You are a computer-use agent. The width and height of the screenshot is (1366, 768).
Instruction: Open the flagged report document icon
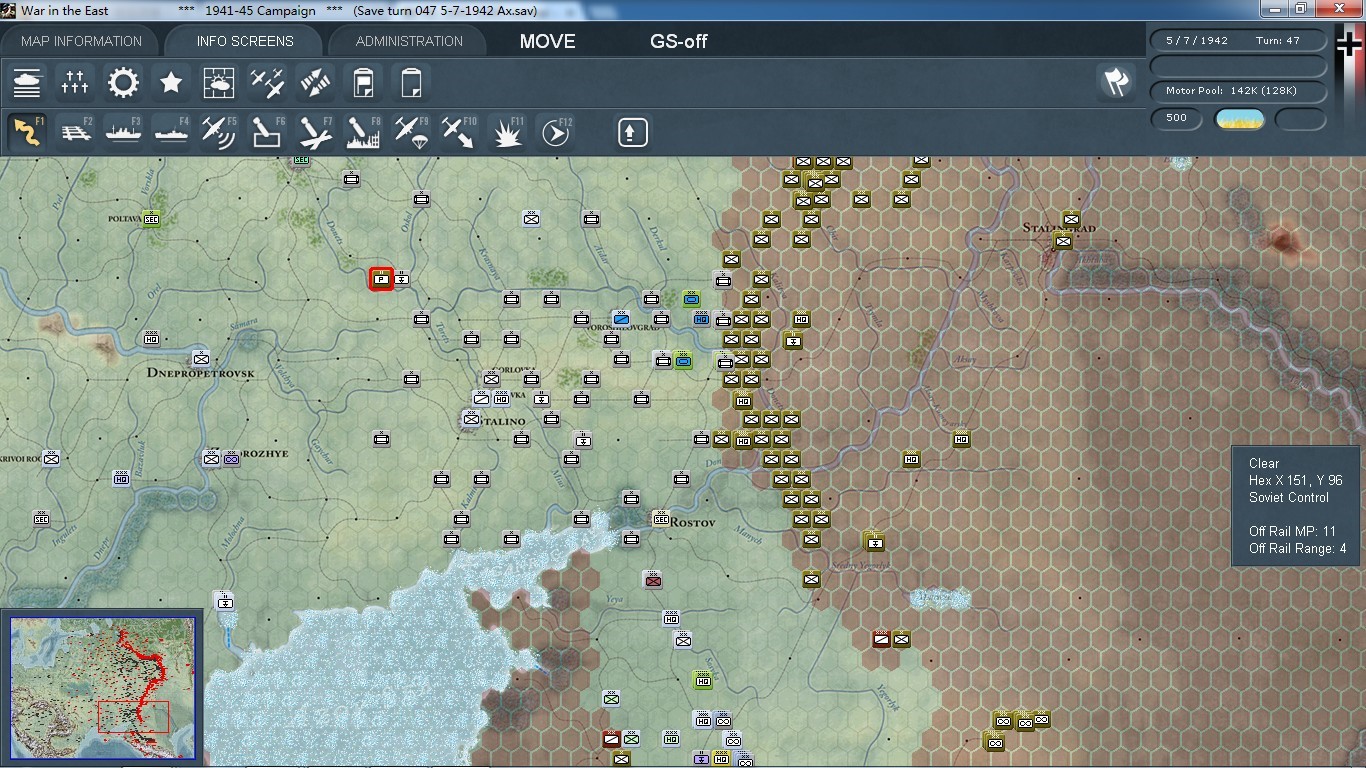(363, 83)
